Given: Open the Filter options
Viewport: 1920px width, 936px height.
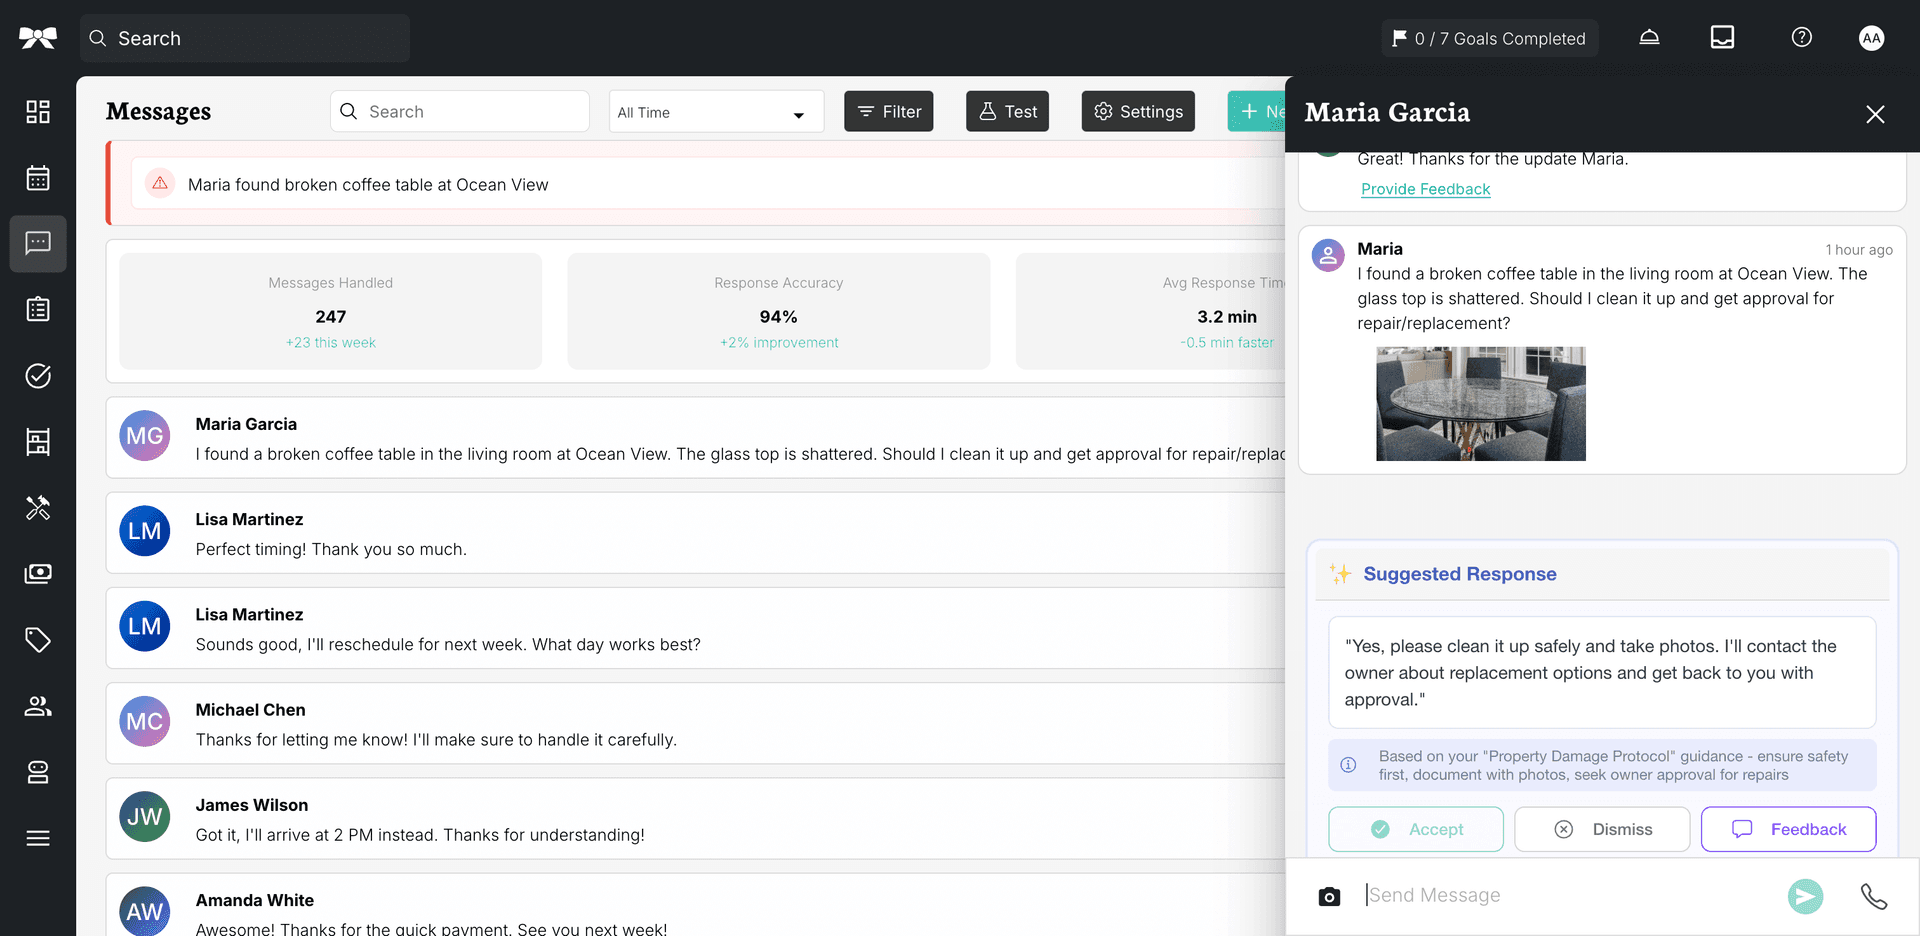Looking at the screenshot, I should pos(888,111).
